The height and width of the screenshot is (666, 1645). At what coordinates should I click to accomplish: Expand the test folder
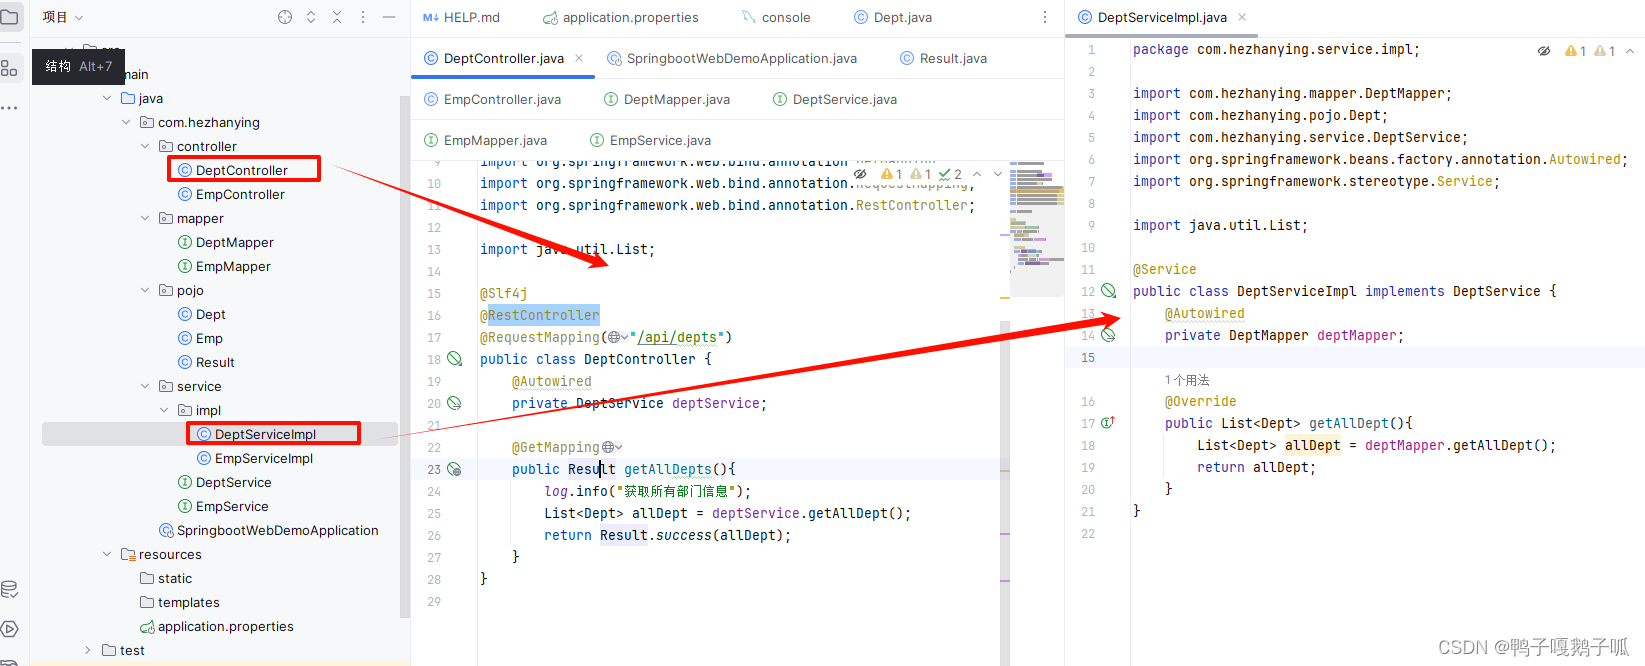tap(88, 650)
